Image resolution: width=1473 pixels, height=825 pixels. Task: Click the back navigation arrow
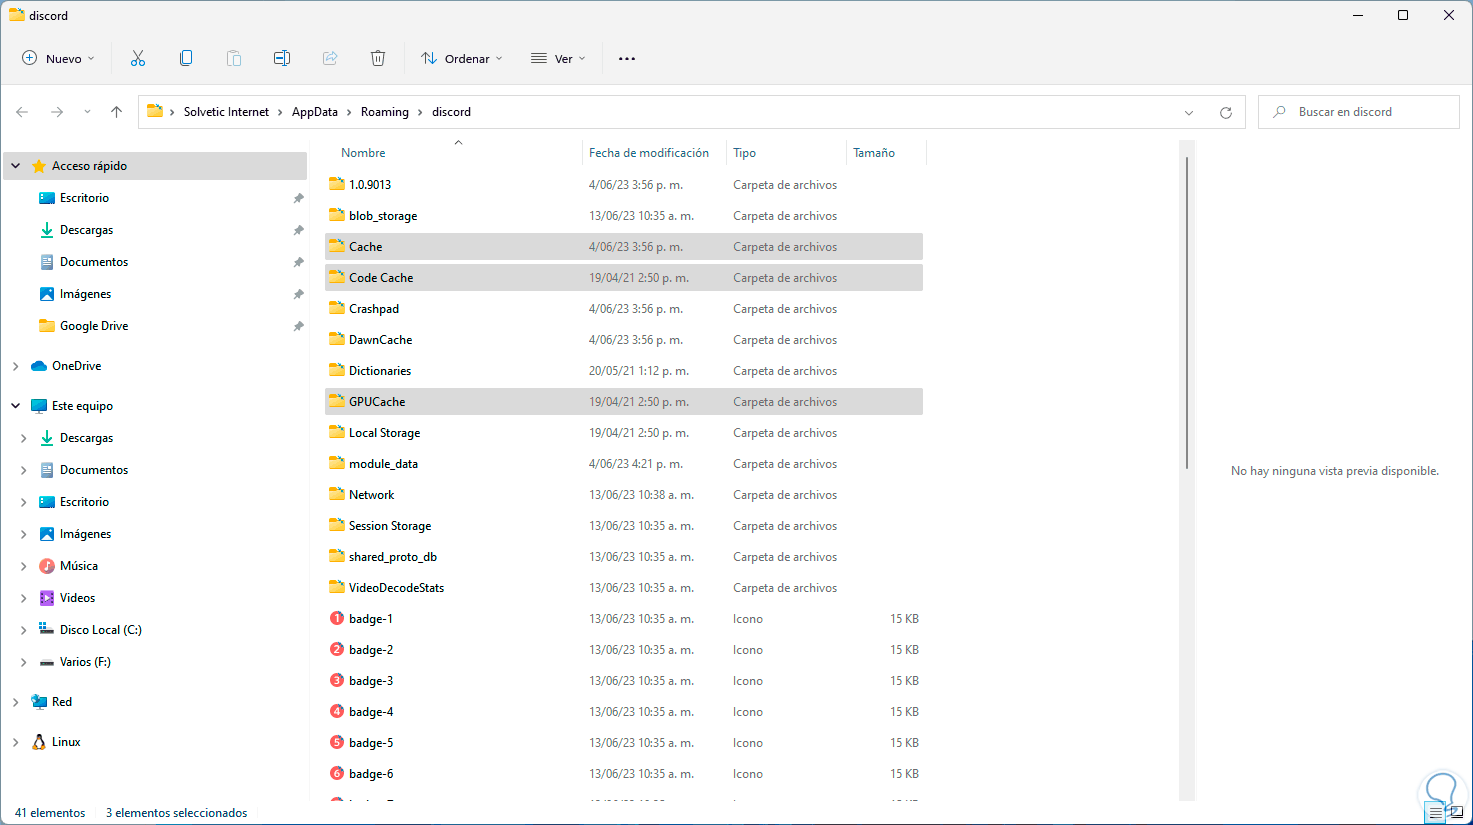23,112
